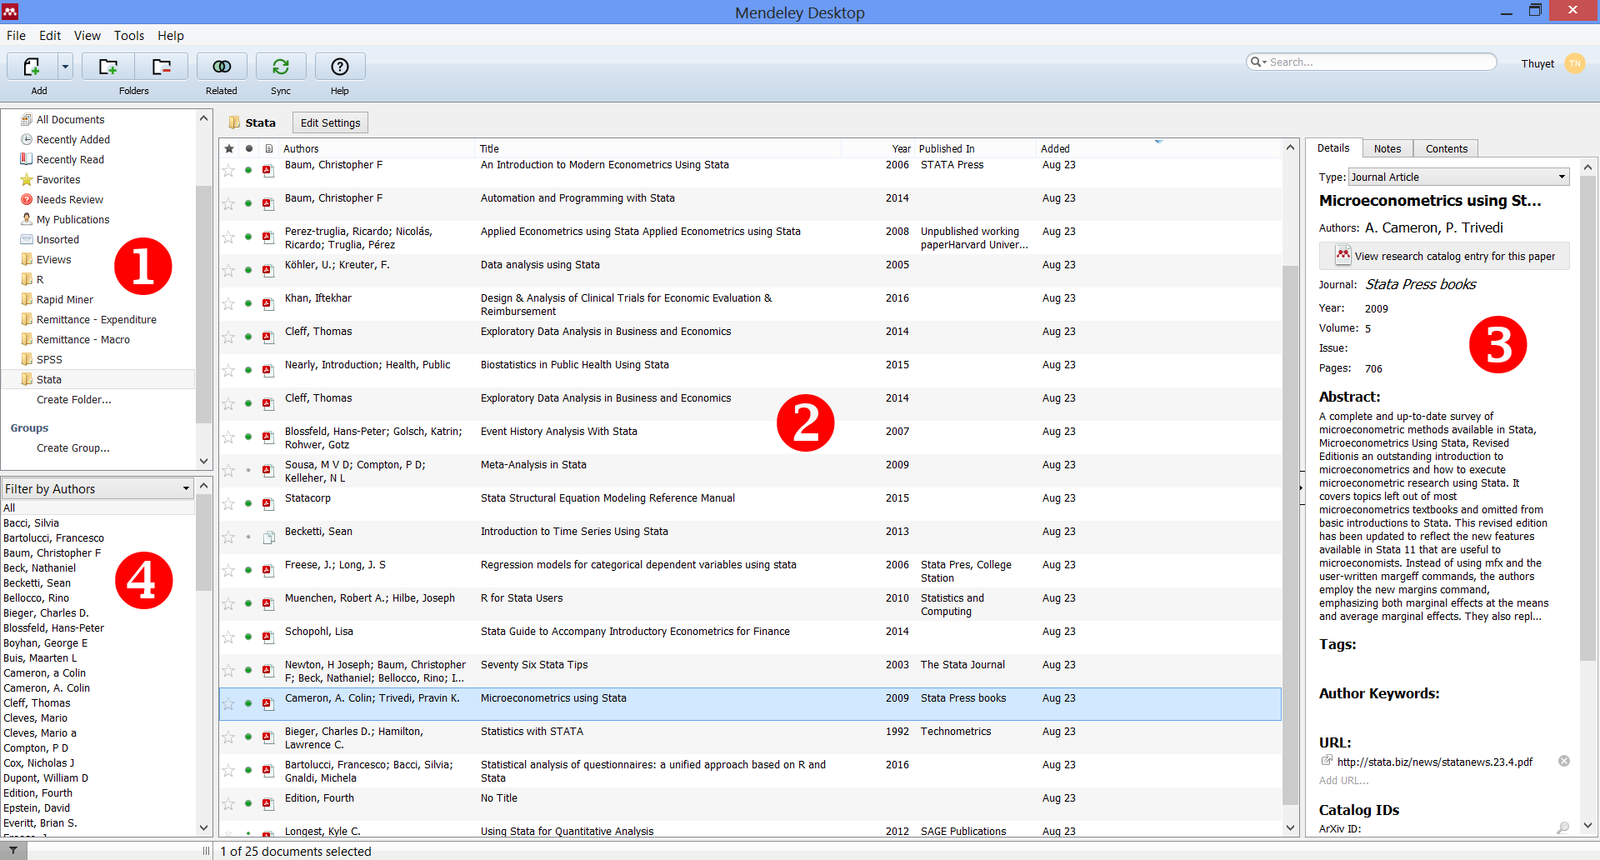
Task: Open the Type Journal Article dropdown
Action: pyautogui.click(x=1458, y=177)
